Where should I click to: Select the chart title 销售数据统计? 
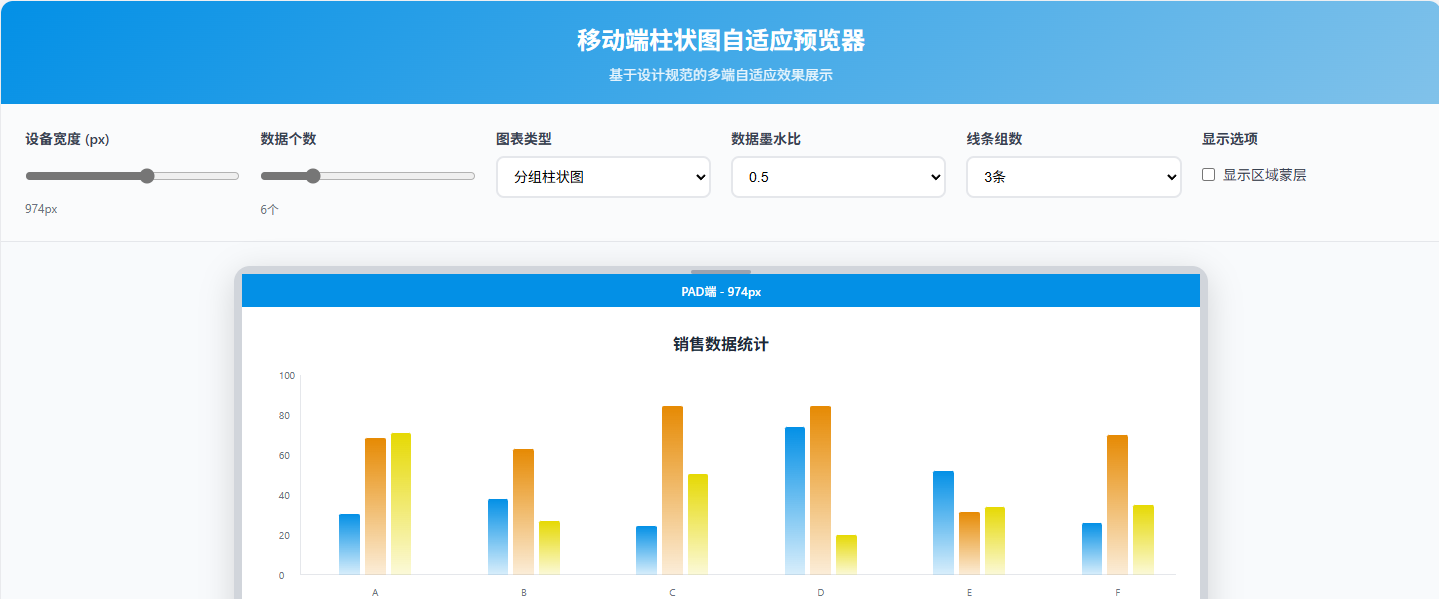click(719, 345)
